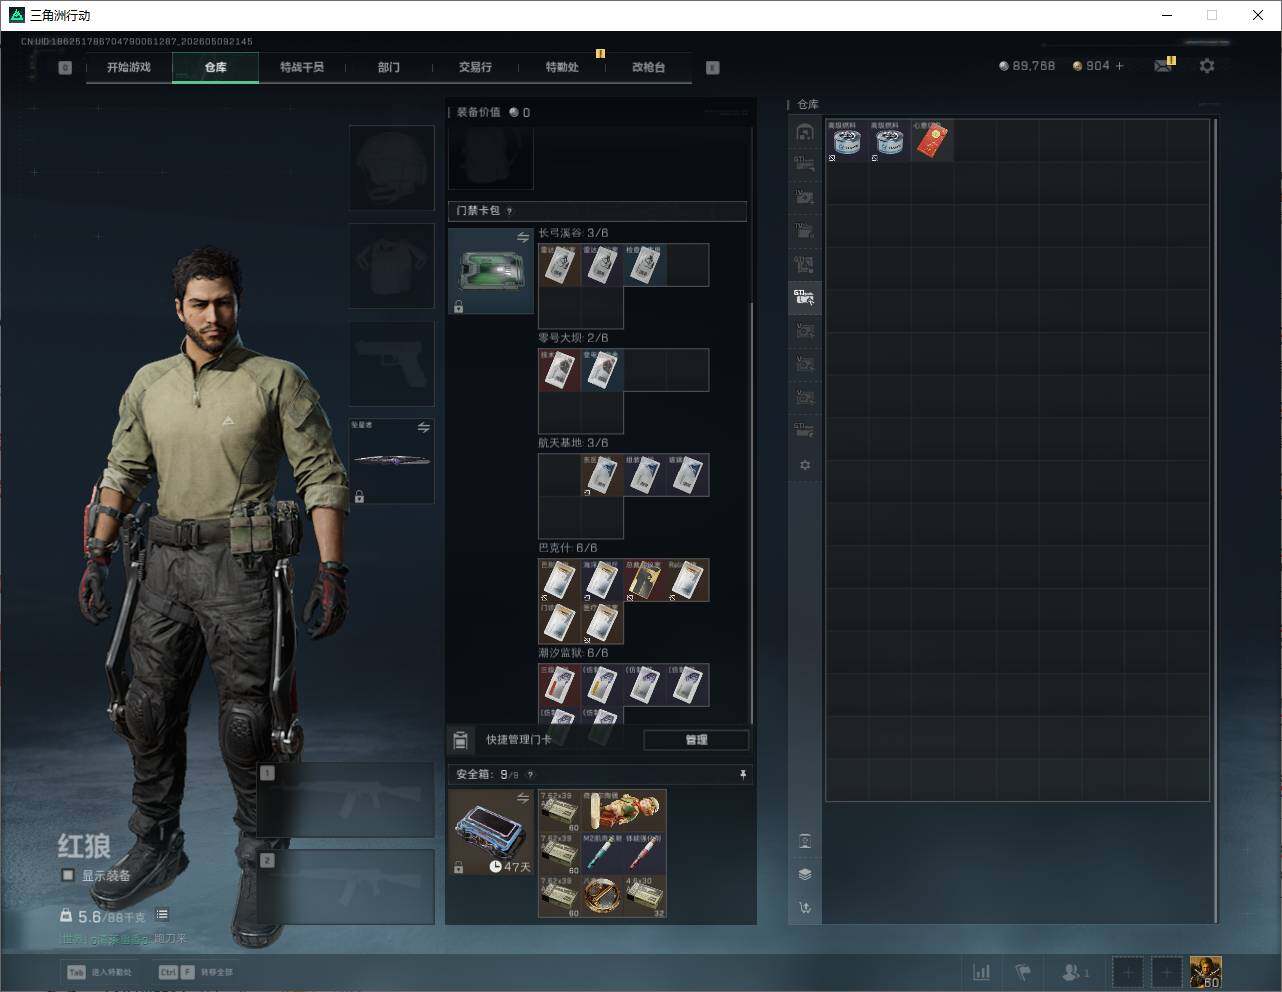The height and width of the screenshot is (992, 1282).
Task: Click the 潮汐监狱: 6/6 label
Action: click(573, 652)
